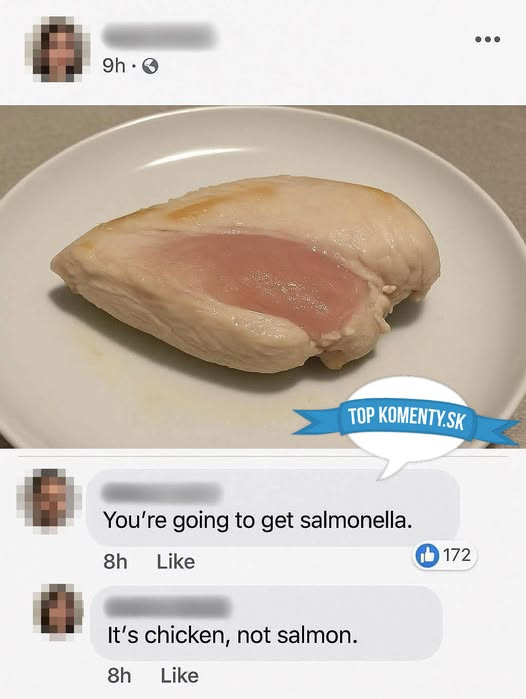This screenshot has height=699, width=526.
Task: Click the second comment's 8h timestamp
Action: (119, 676)
